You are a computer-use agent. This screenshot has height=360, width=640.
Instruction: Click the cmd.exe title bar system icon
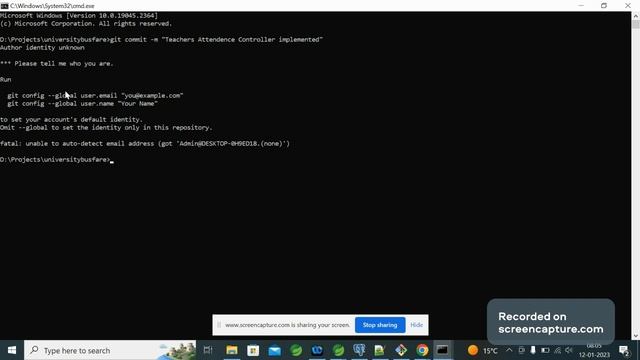coord(4,6)
